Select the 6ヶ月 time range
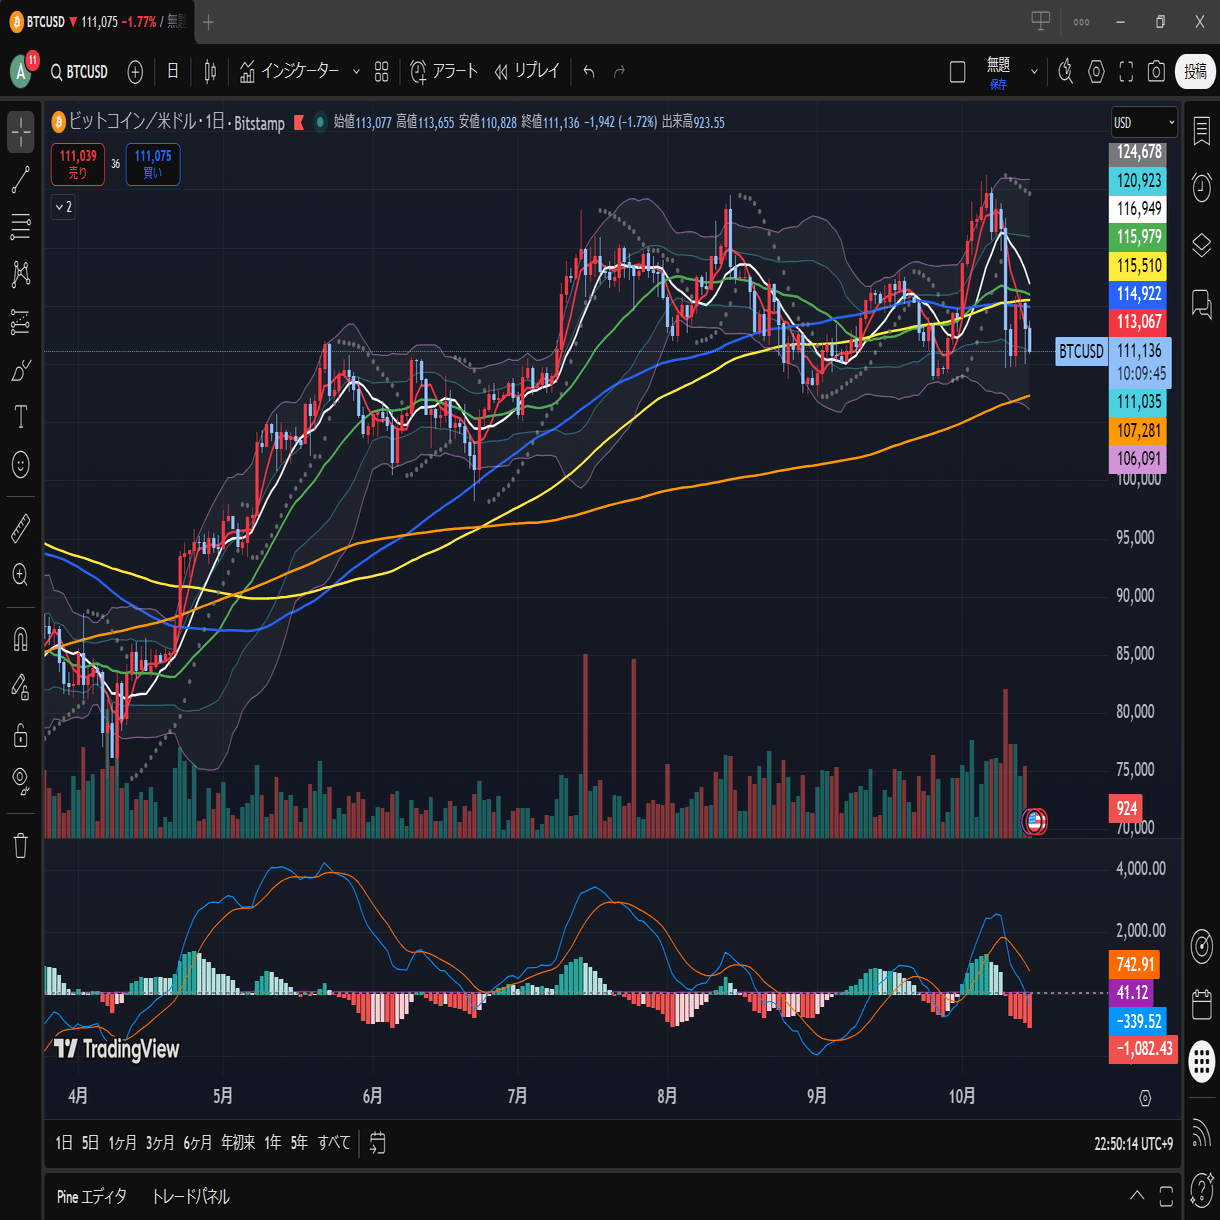The image size is (1220, 1220). [x=198, y=1142]
